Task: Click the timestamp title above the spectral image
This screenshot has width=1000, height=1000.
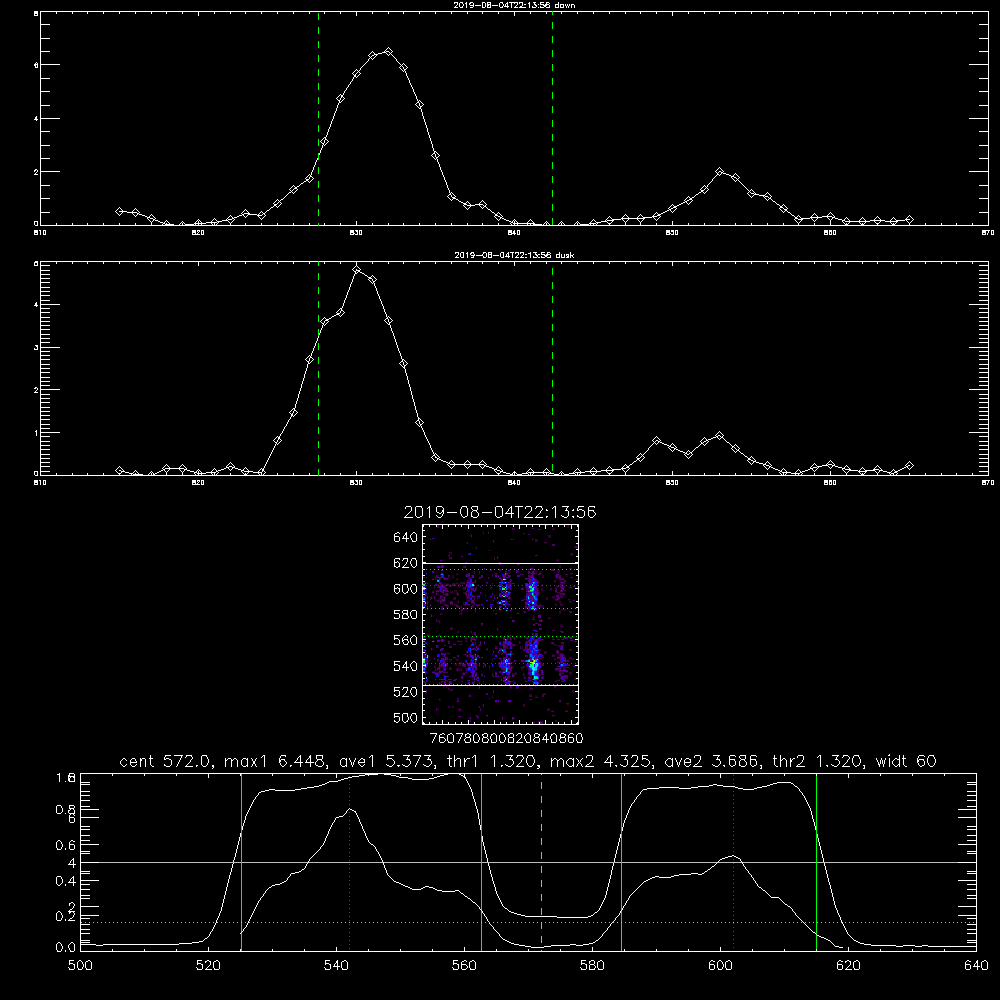Action: click(x=500, y=512)
